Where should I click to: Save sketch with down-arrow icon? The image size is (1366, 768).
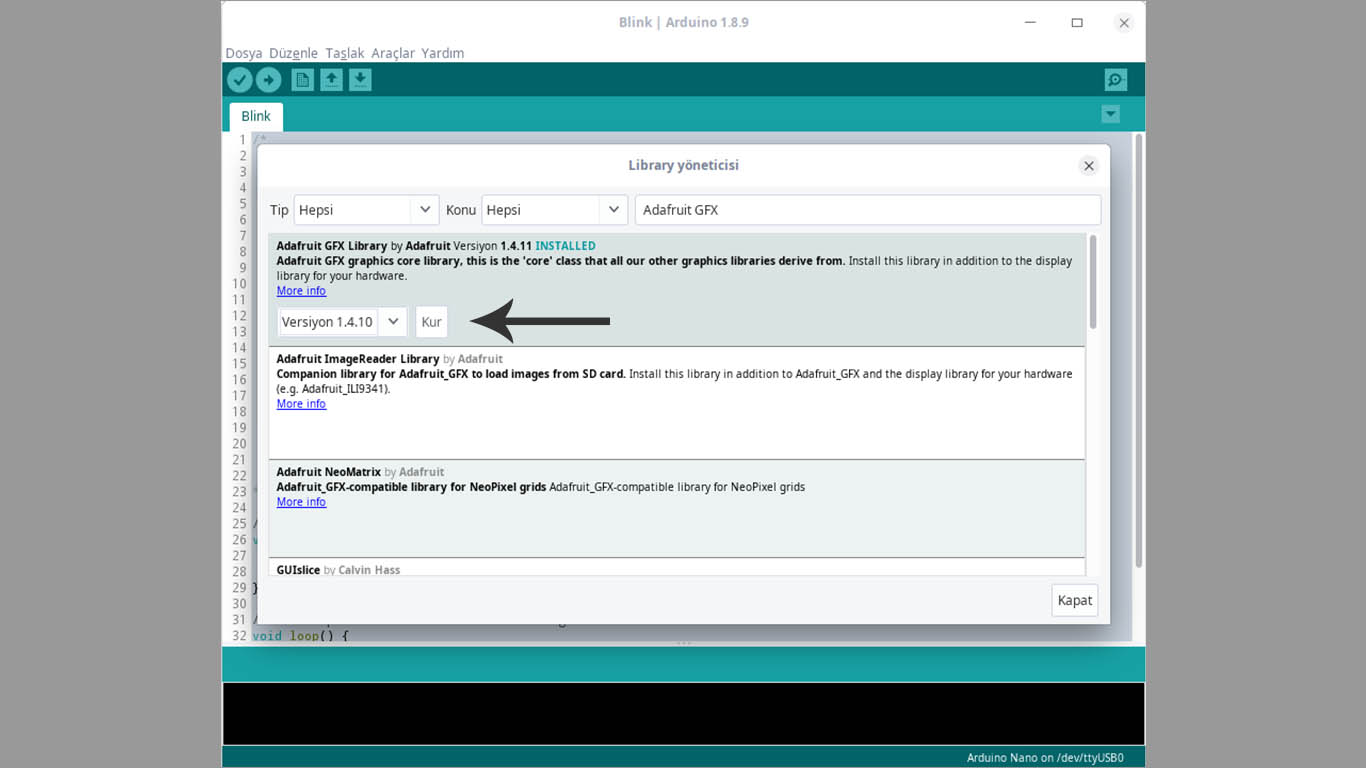coord(361,80)
